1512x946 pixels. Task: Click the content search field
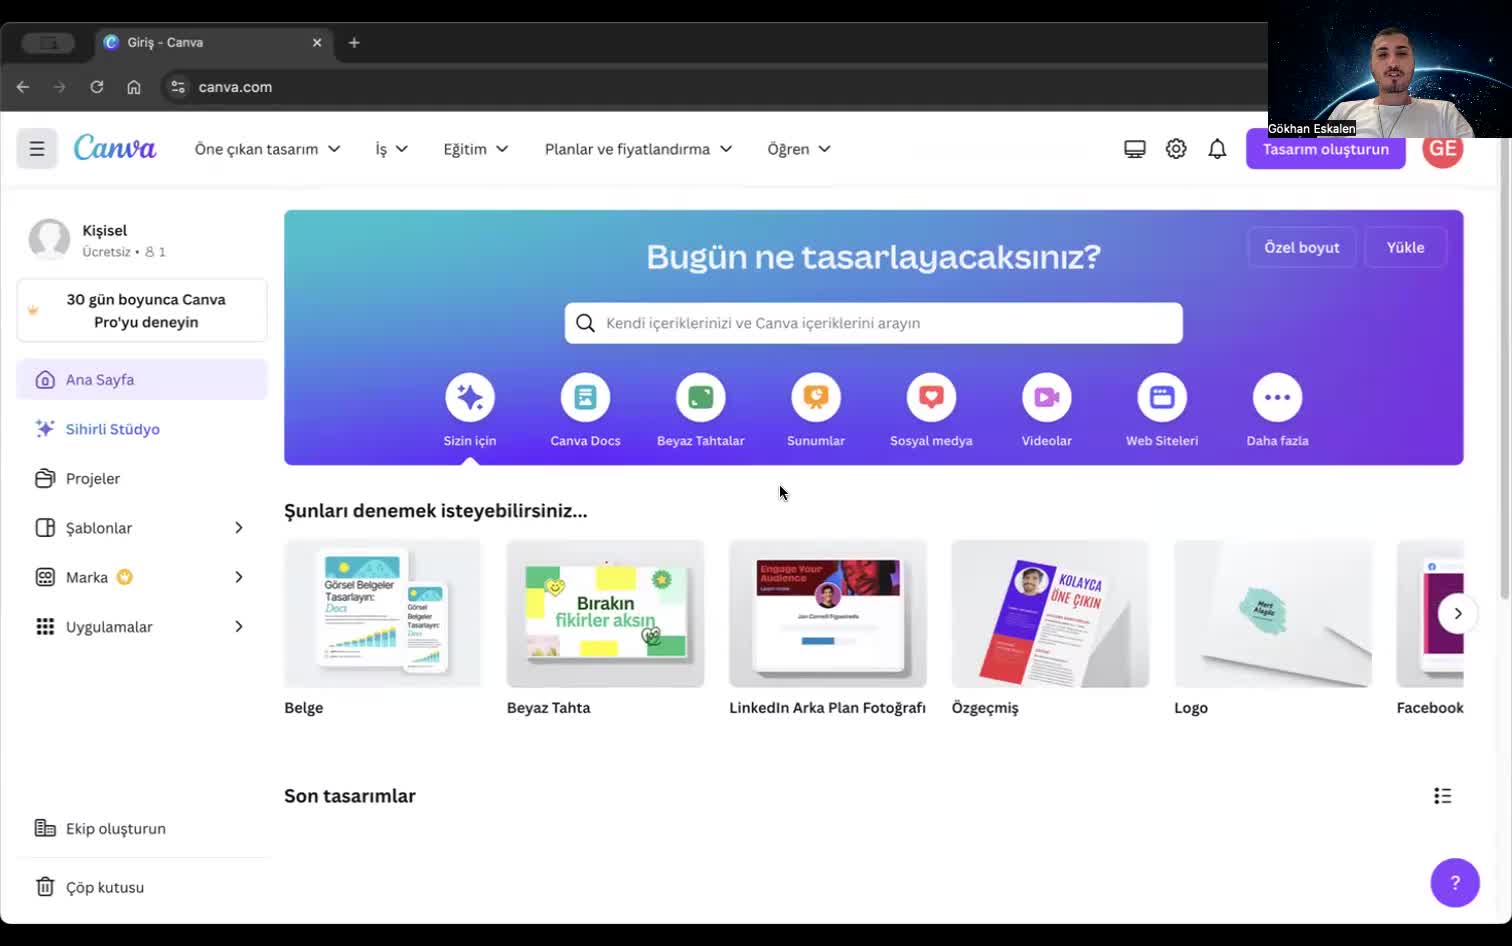(x=873, y=323)
